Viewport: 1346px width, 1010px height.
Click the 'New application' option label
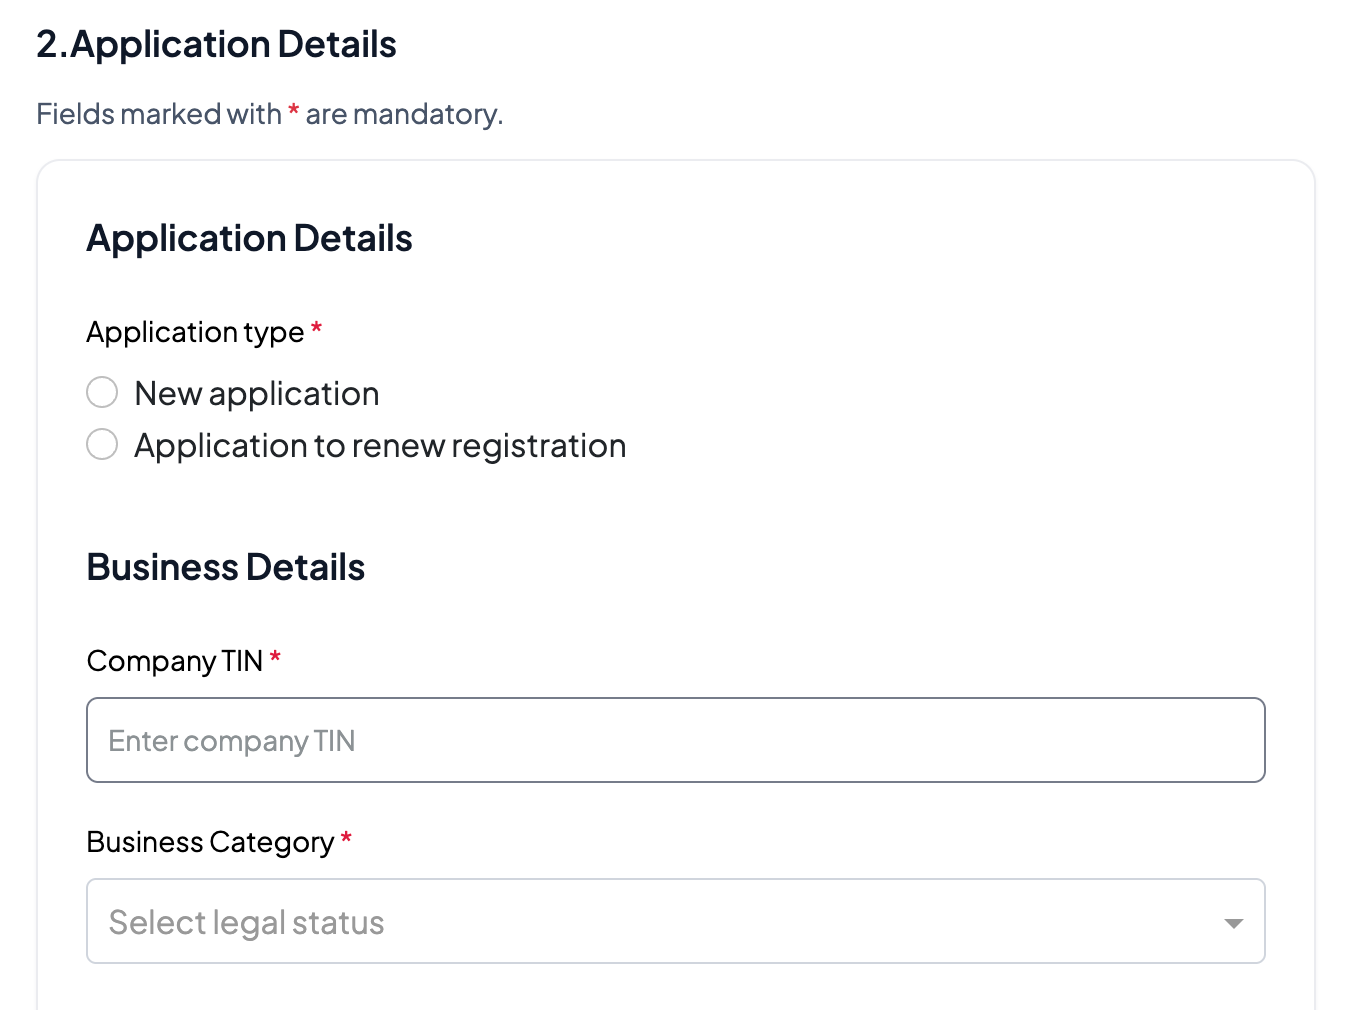(257, 394)
